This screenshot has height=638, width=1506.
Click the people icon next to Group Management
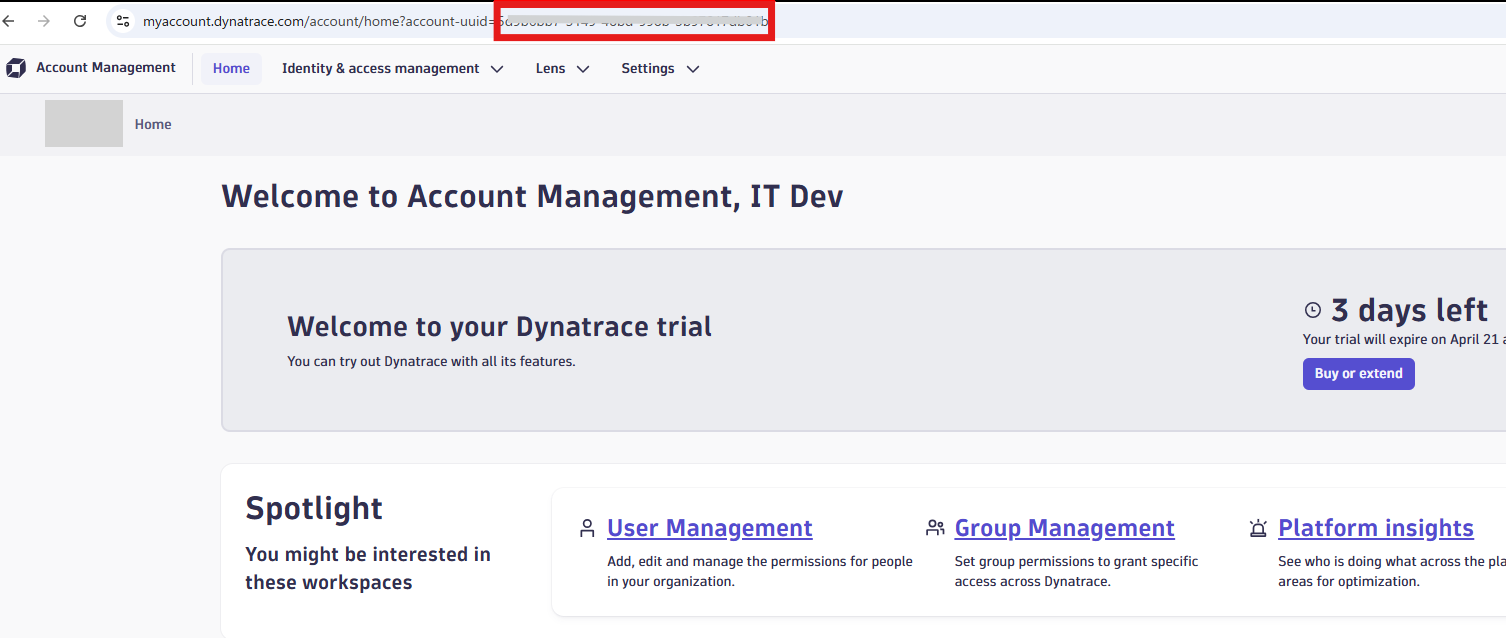coord(935,528)
